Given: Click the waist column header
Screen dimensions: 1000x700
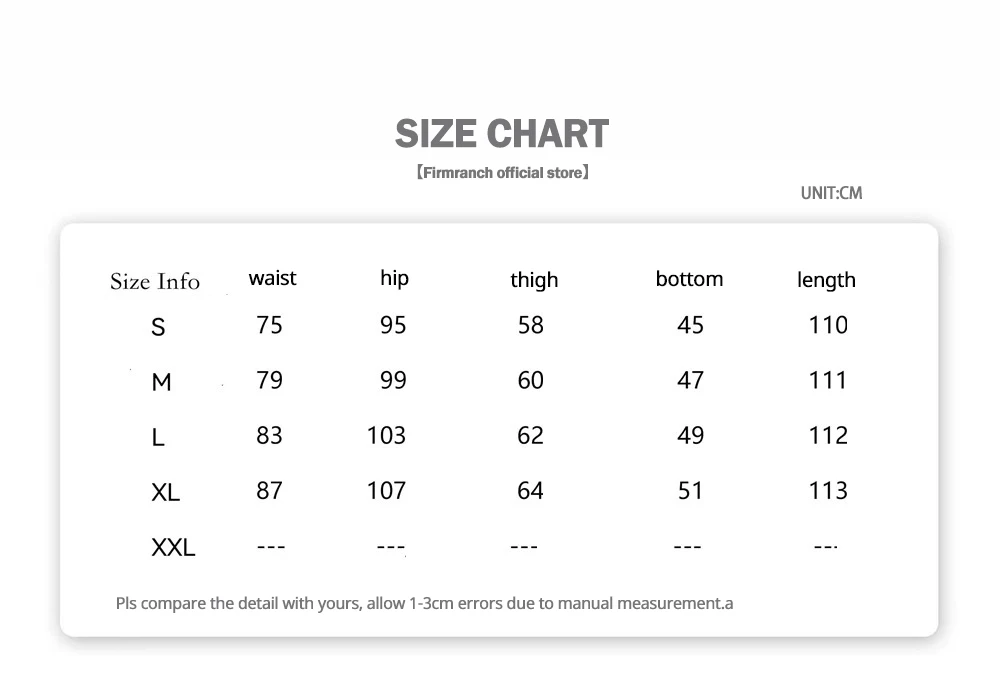Looking at the screenshot, I should pyautogui.click(x=272, y=278).
